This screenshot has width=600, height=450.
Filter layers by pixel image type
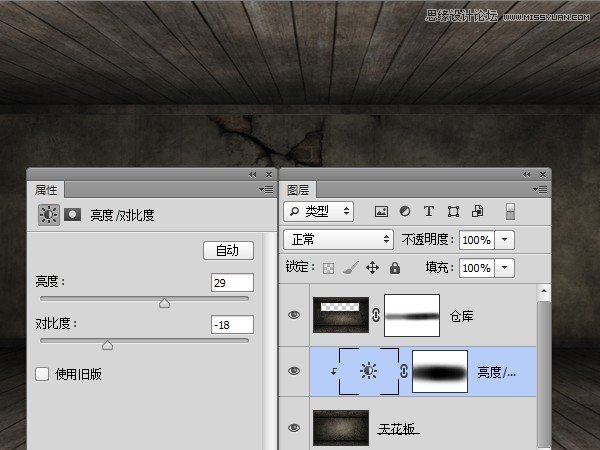point(381,211)
